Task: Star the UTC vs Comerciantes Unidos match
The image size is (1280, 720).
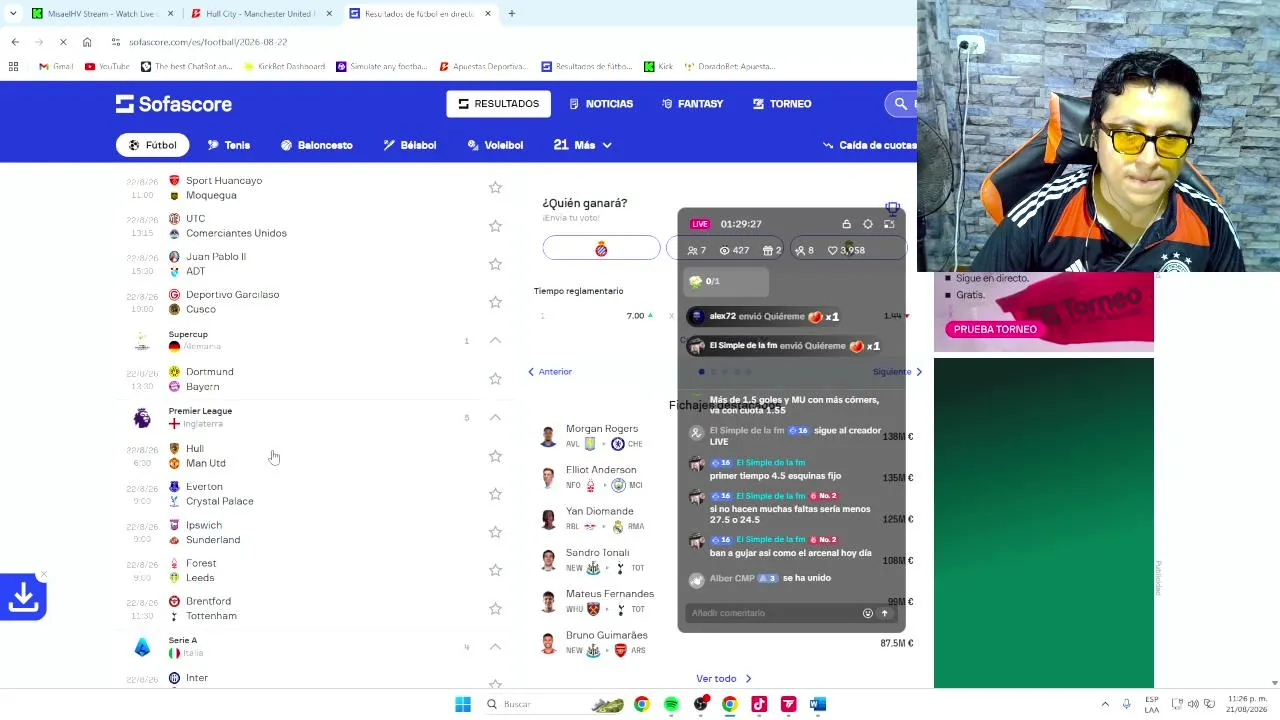Action: [x=495, y=226]
